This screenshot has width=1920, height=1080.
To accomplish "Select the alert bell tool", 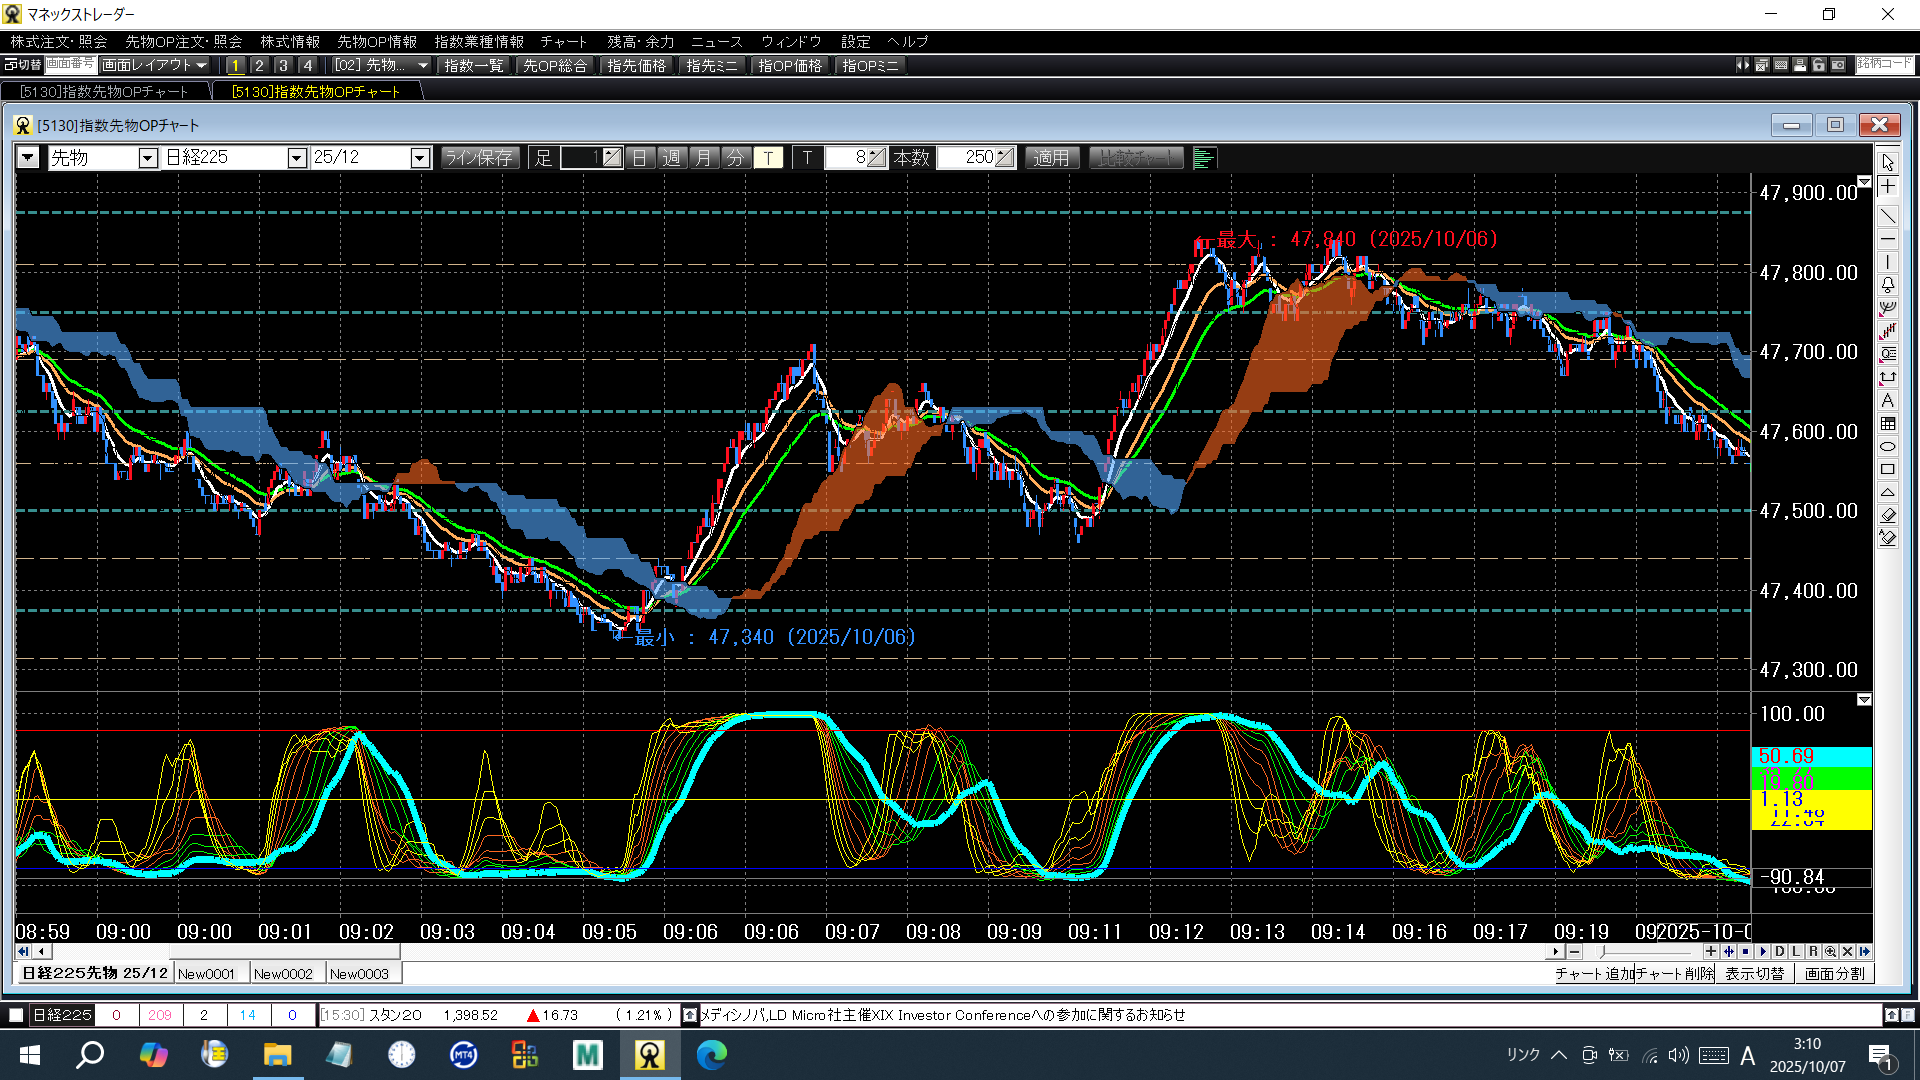I will pos(1887,285).
